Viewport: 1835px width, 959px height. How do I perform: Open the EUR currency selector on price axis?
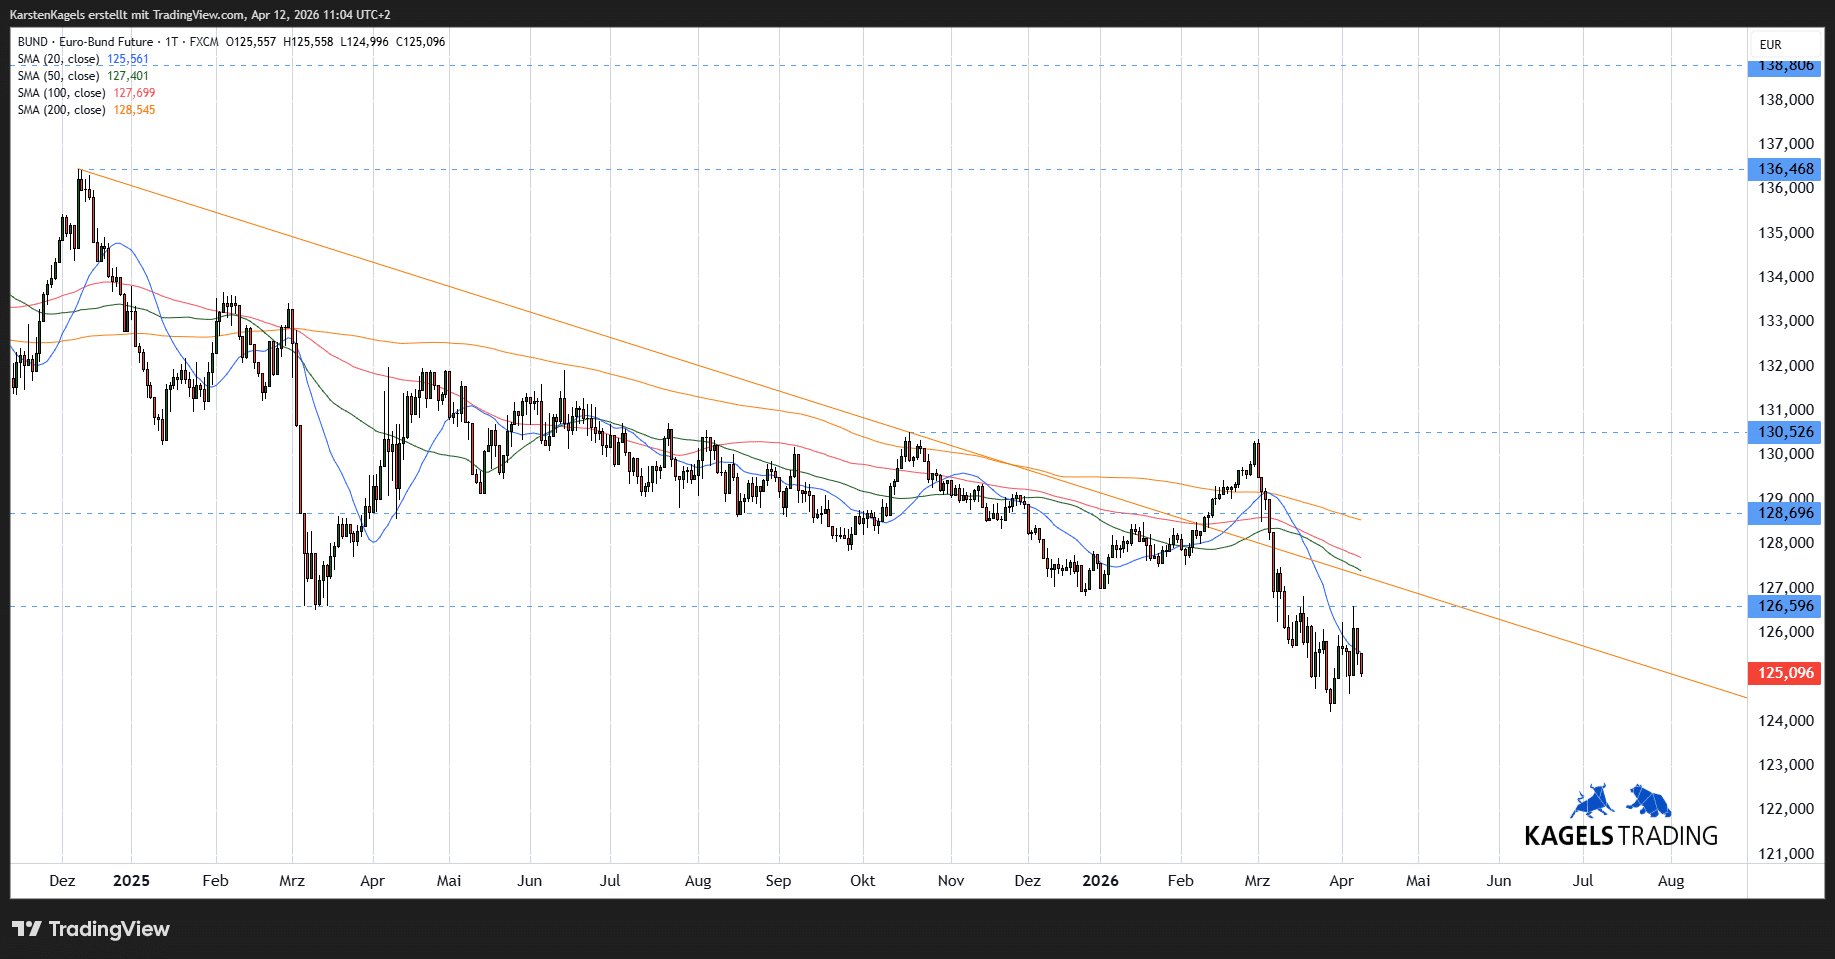point(1770,45)
